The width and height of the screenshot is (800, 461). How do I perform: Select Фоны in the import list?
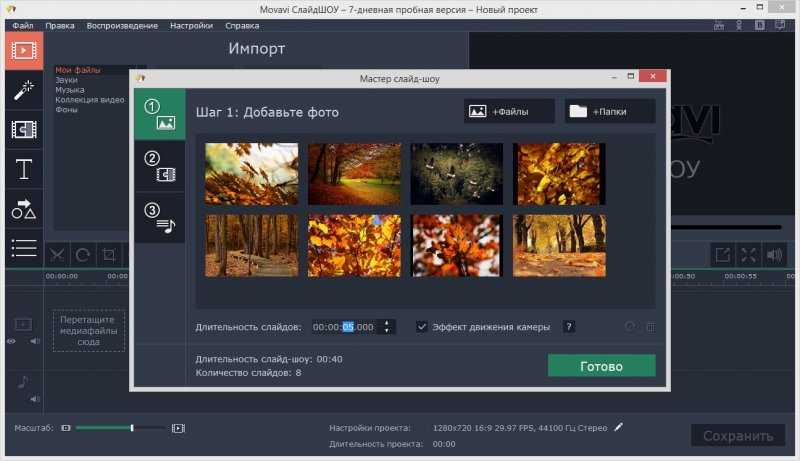[66, 110]
